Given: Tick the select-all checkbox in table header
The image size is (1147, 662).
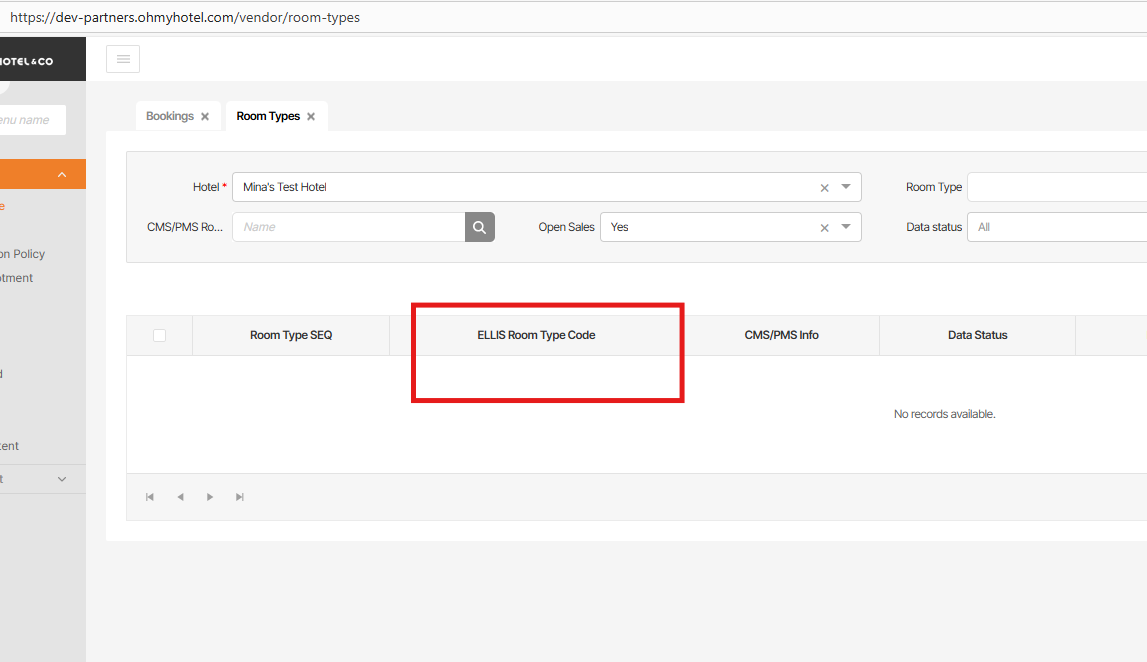Looking at the screenshot, I should point(159,335).
